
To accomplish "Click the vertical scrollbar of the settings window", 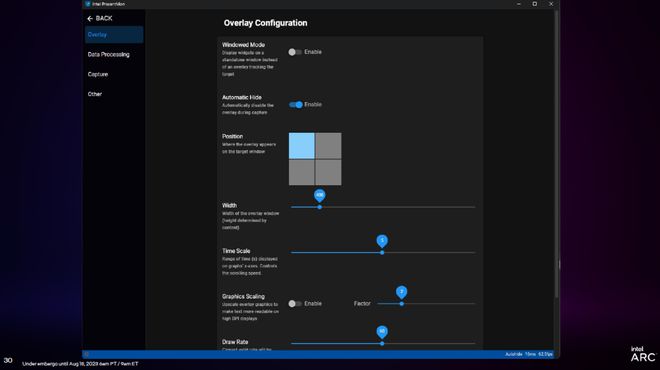I will (556, 156).
